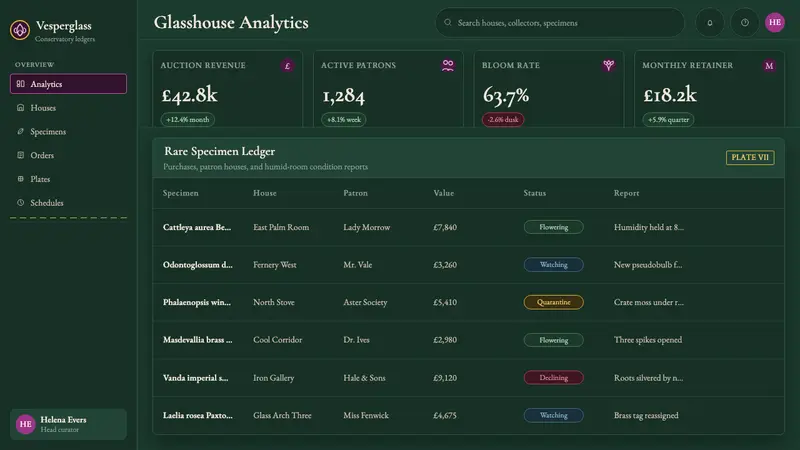This screenshot has height=450, width=800.
Task: Click the Three spikes opened report
Action: coord(647,340)
